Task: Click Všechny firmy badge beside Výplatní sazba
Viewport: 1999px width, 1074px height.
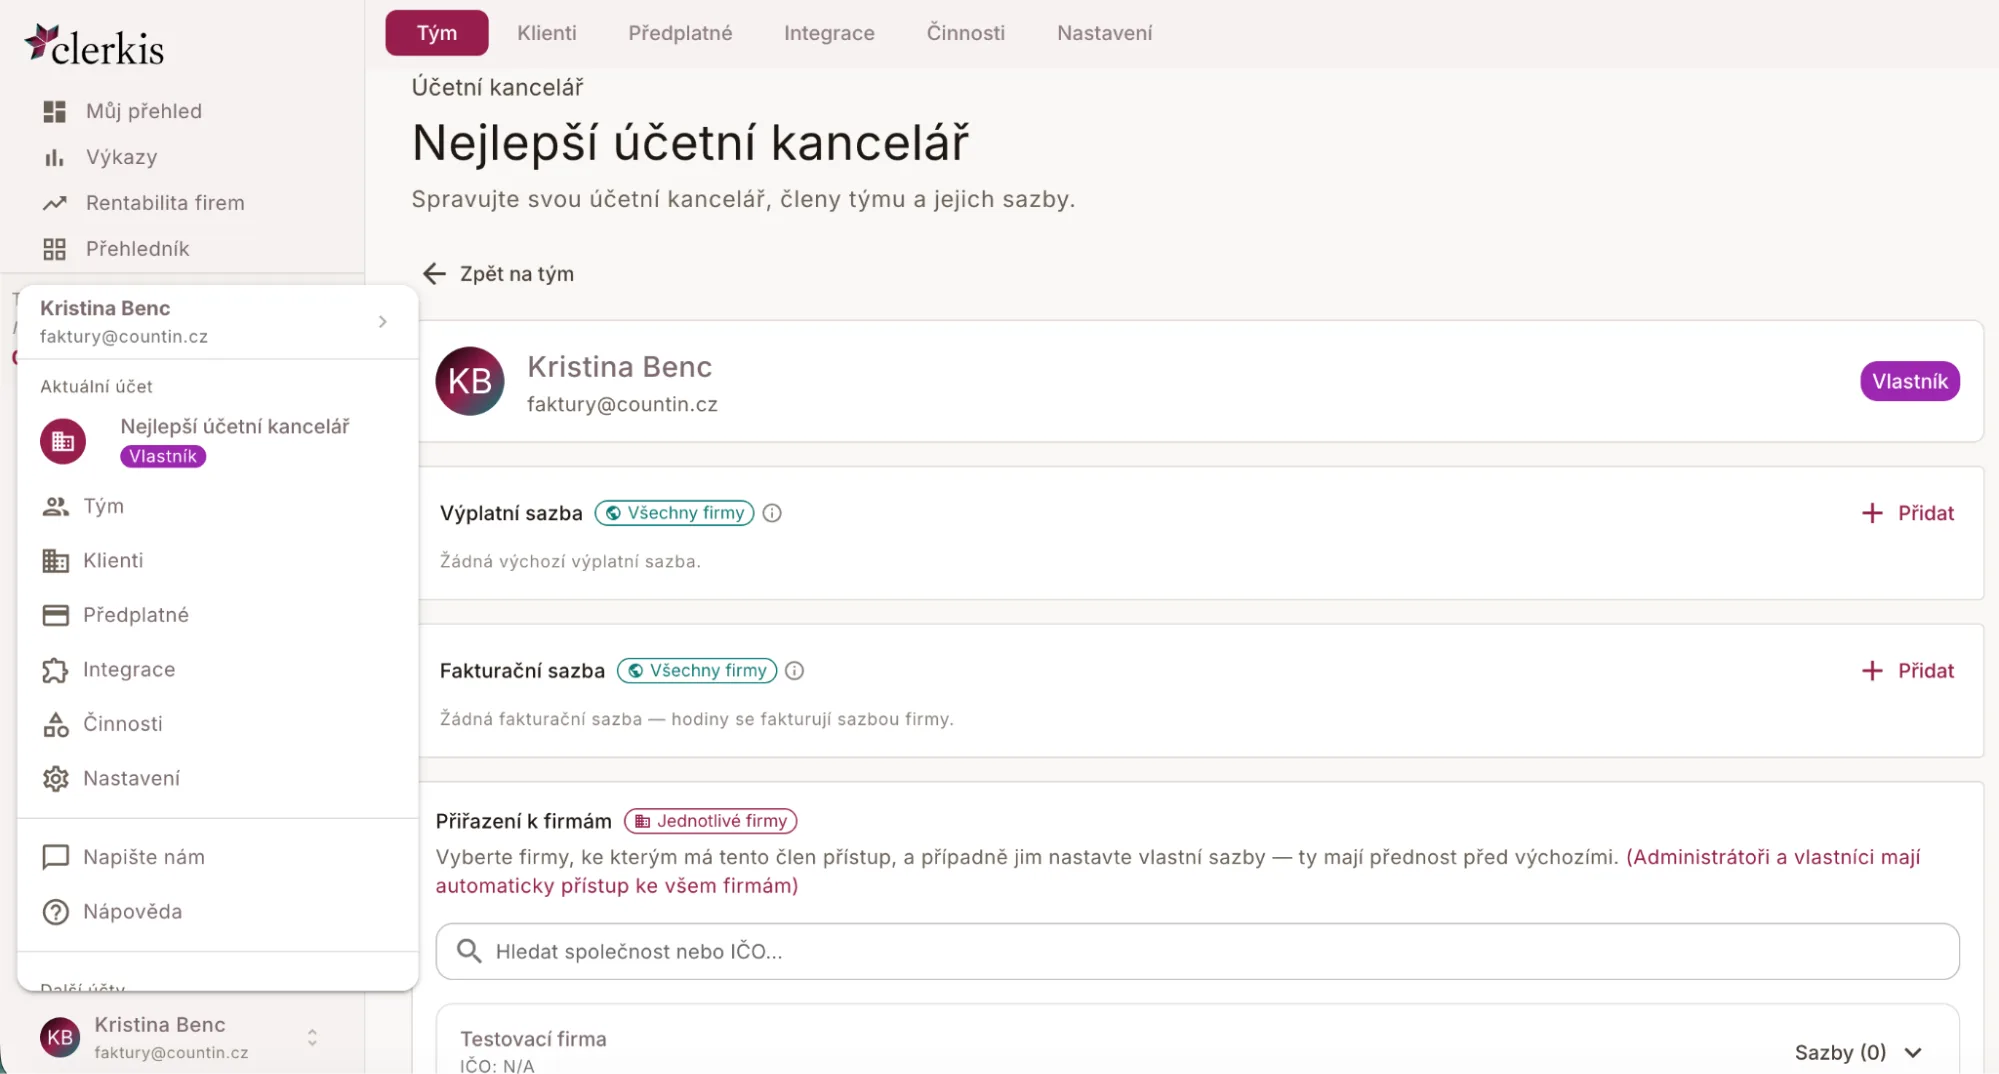Action: click(675, 513)
